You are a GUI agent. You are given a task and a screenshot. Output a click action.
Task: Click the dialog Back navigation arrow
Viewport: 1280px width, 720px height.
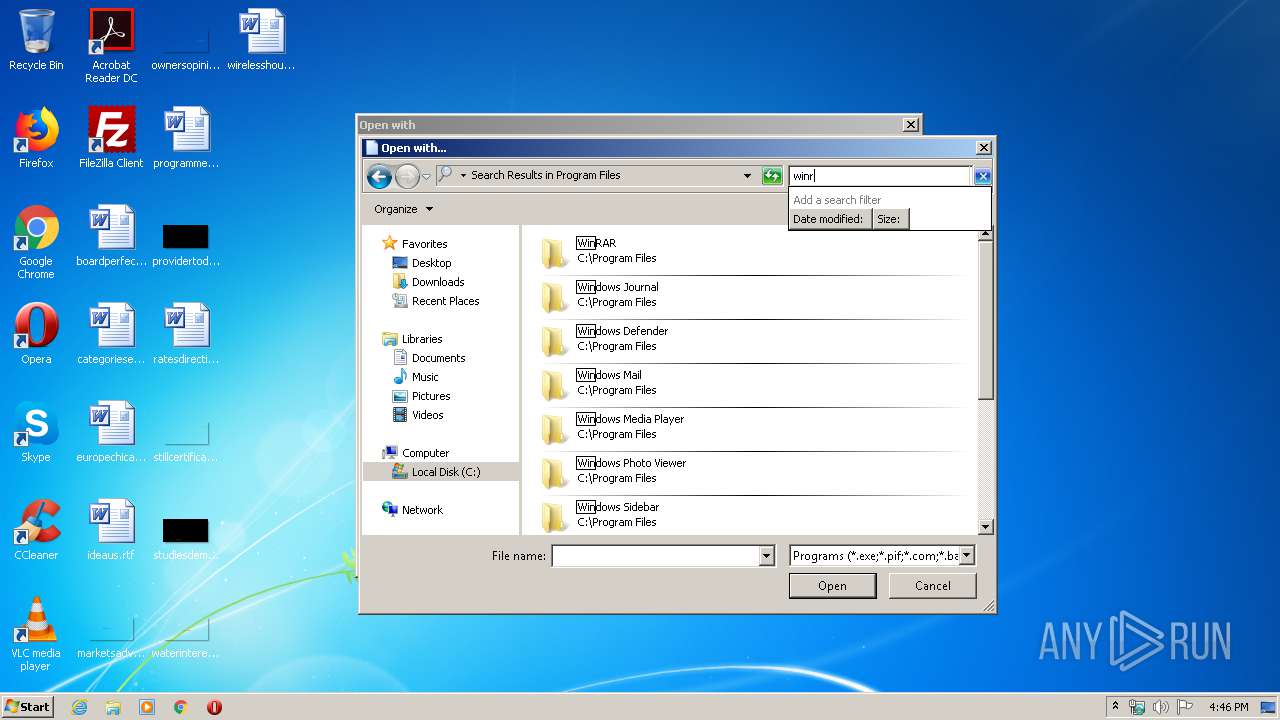(x=379, y=177)
